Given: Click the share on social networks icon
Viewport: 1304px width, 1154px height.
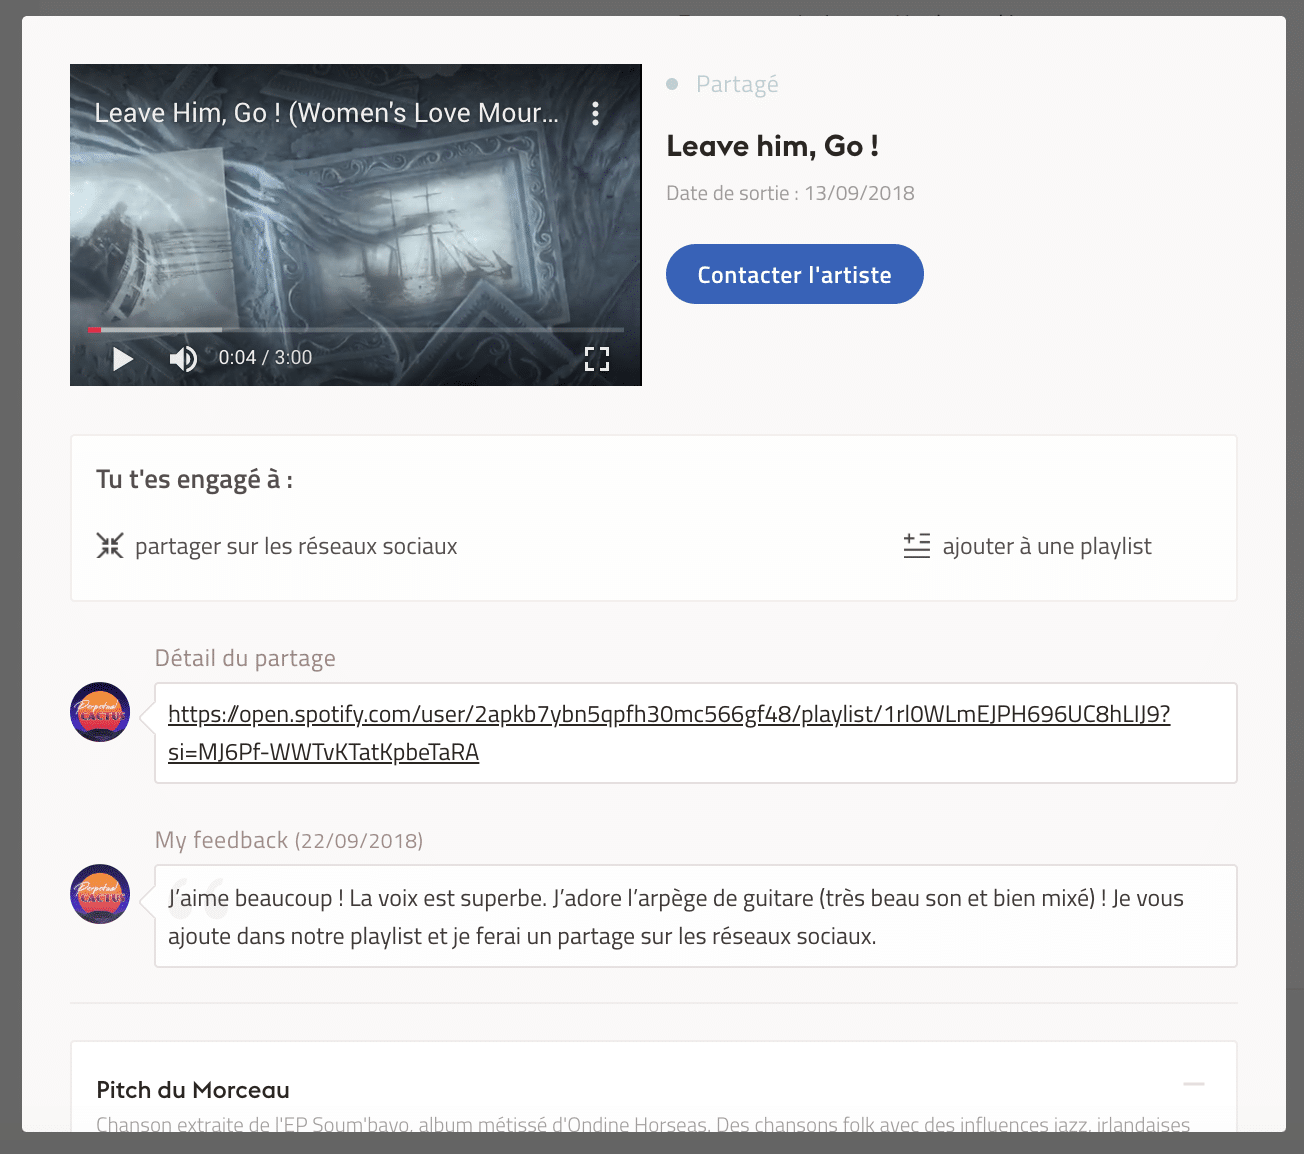Looking at the screenshot, I should click(x=110, y=546).
